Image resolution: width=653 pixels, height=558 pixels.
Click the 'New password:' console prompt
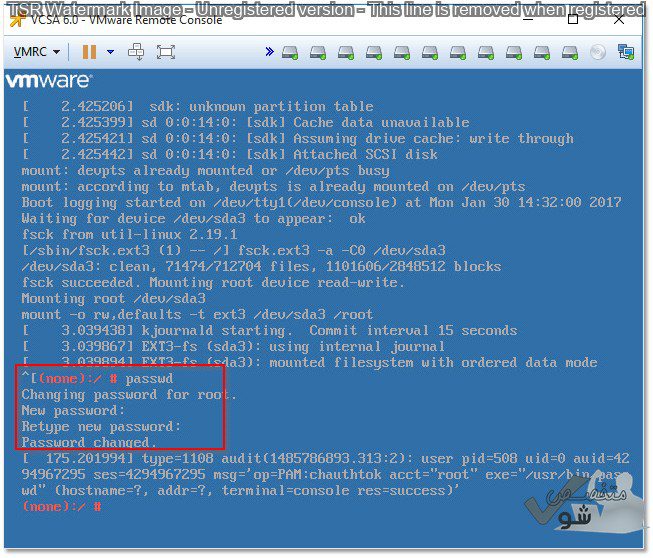click(x=73, y=411)
